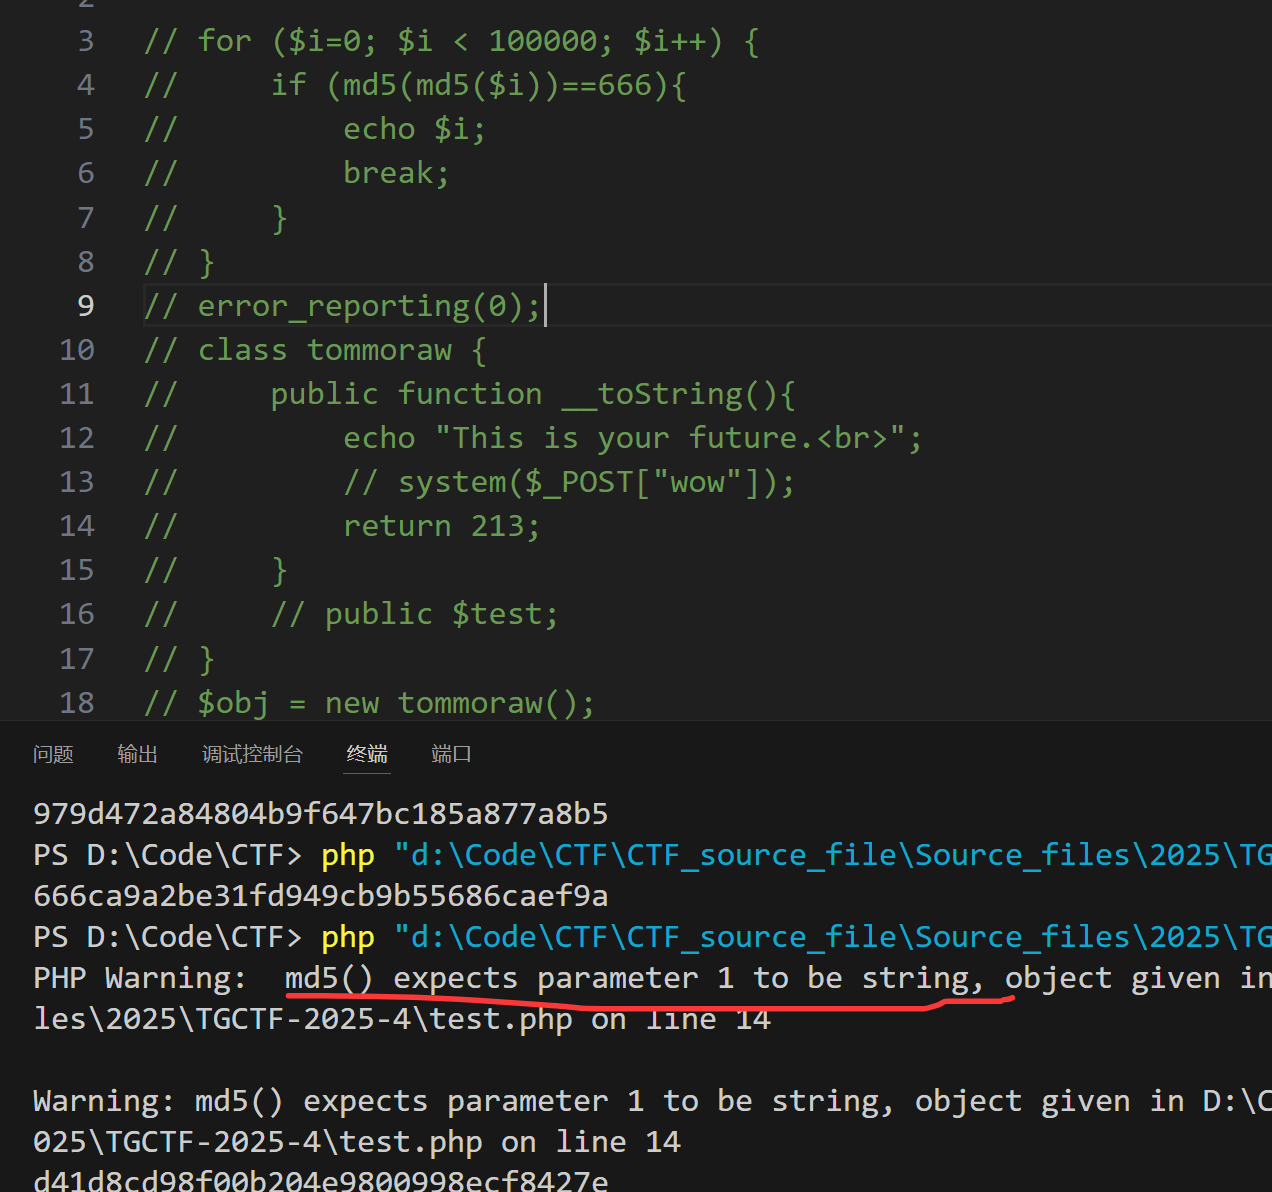
Task: Click the second php file path in terminal
Action: 830,937
